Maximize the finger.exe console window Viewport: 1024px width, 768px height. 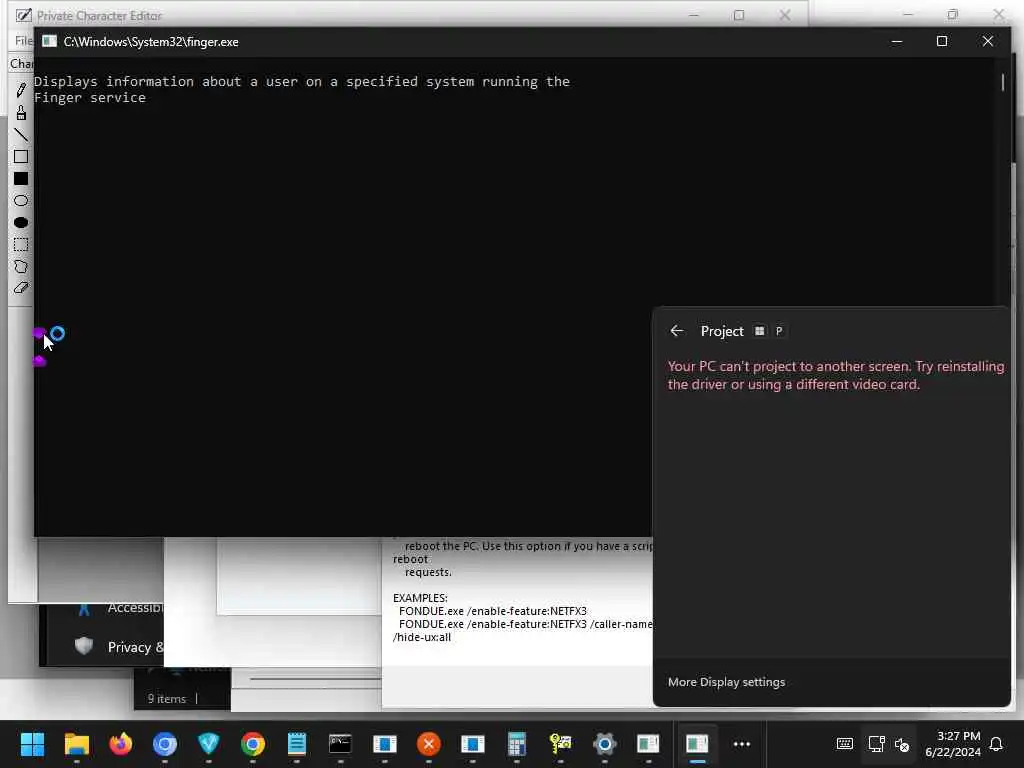942,42
